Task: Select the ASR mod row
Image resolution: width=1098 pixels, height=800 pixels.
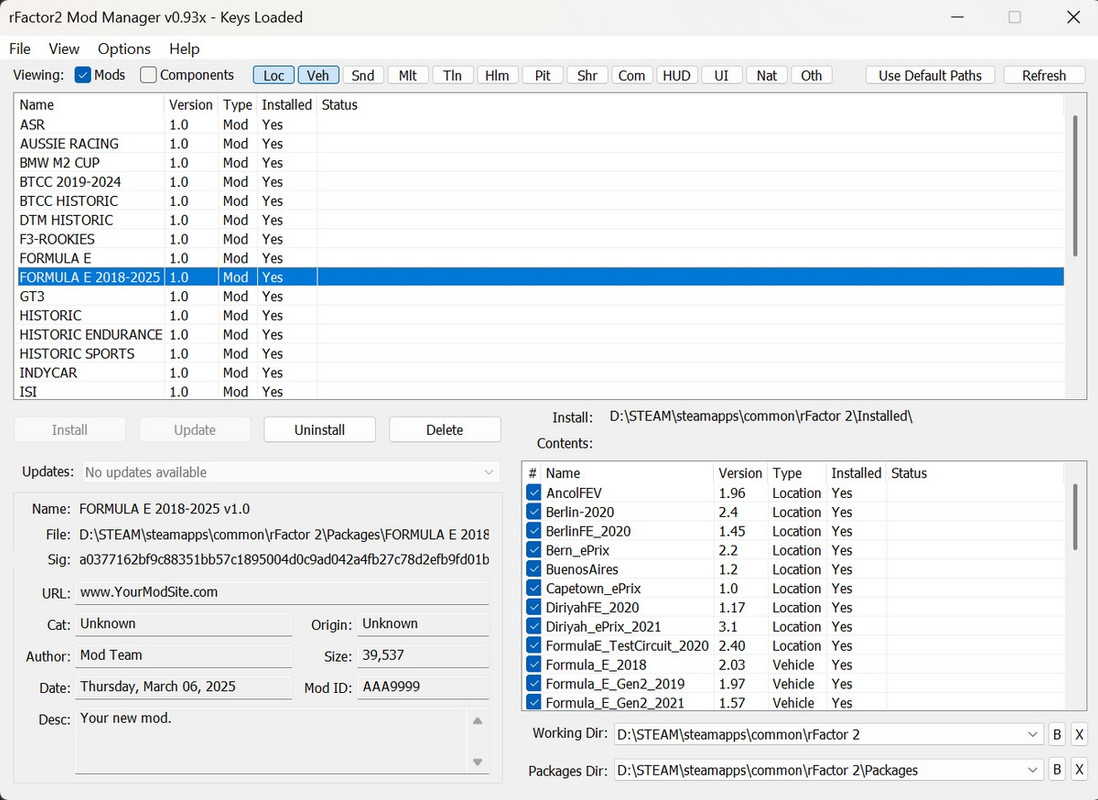Action: pyautogui.click(x=539, y=125)
